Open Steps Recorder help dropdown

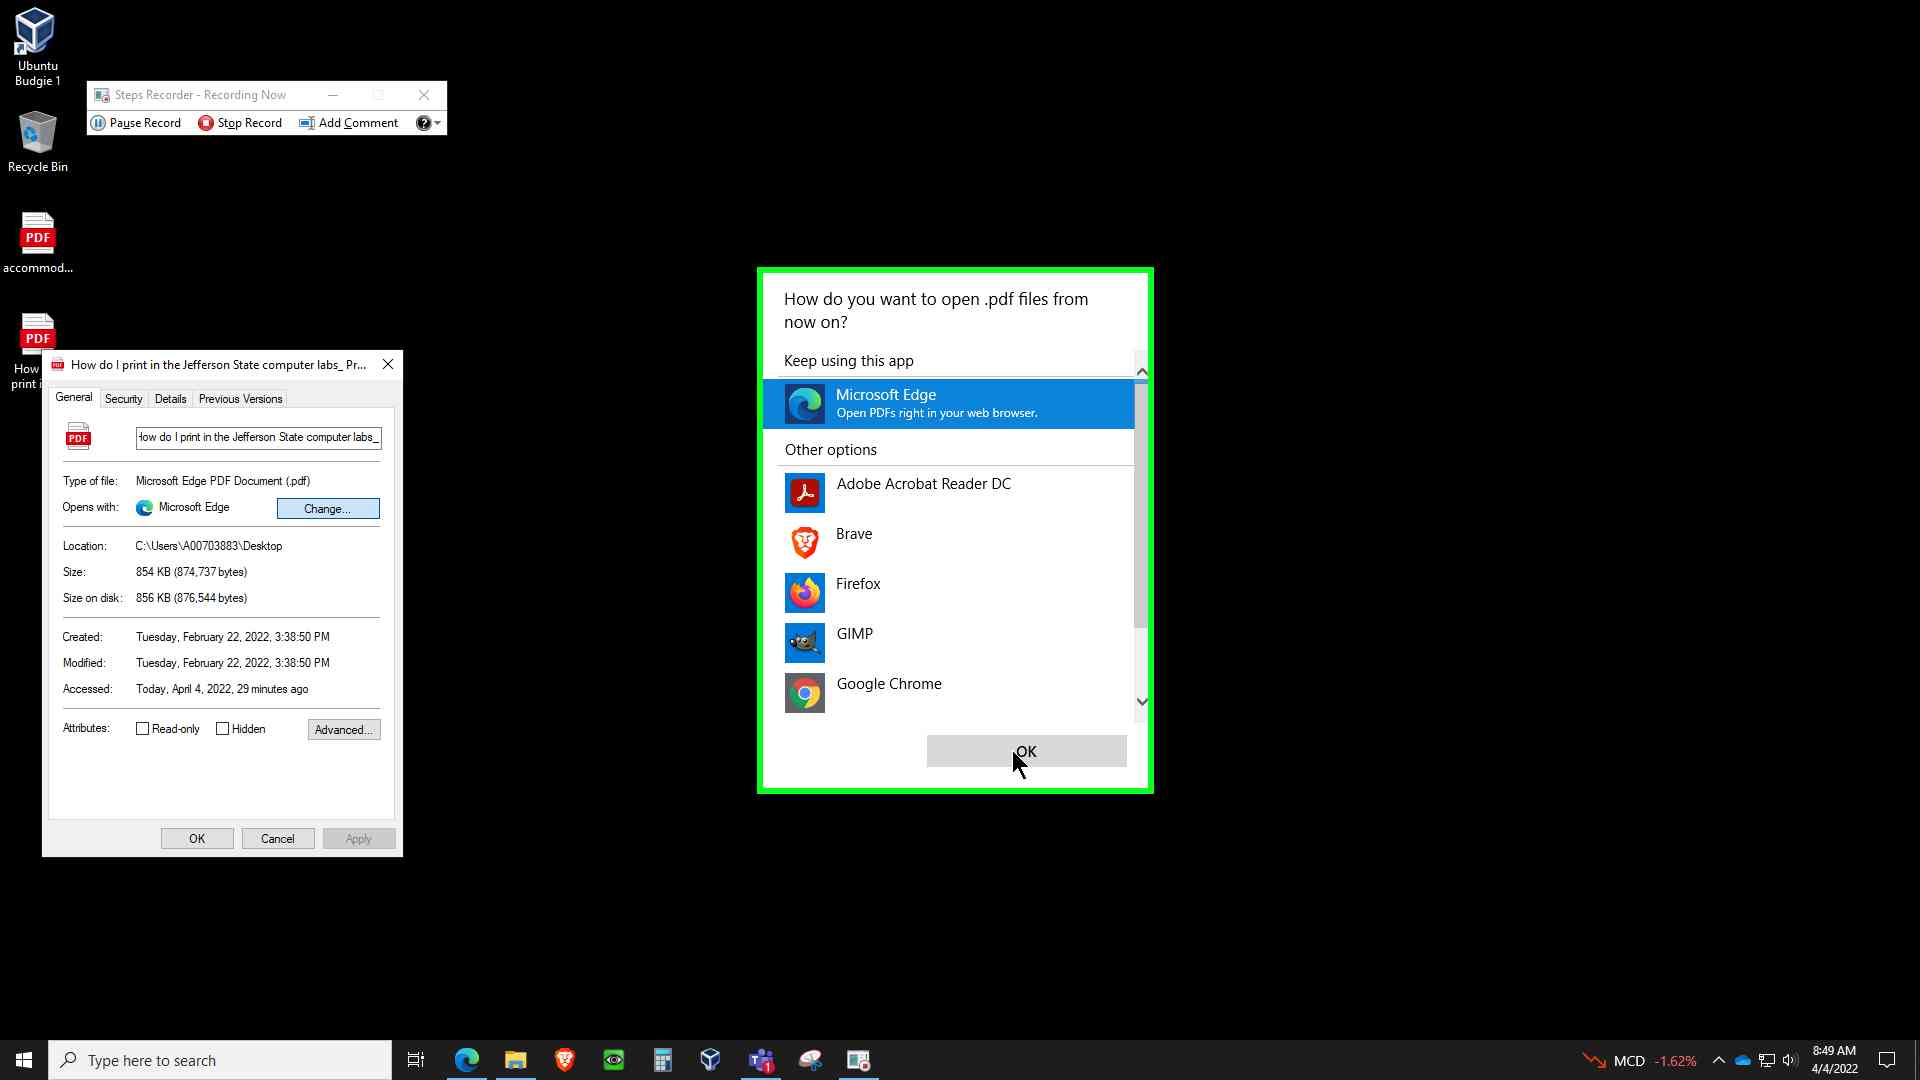click(429, 123)
